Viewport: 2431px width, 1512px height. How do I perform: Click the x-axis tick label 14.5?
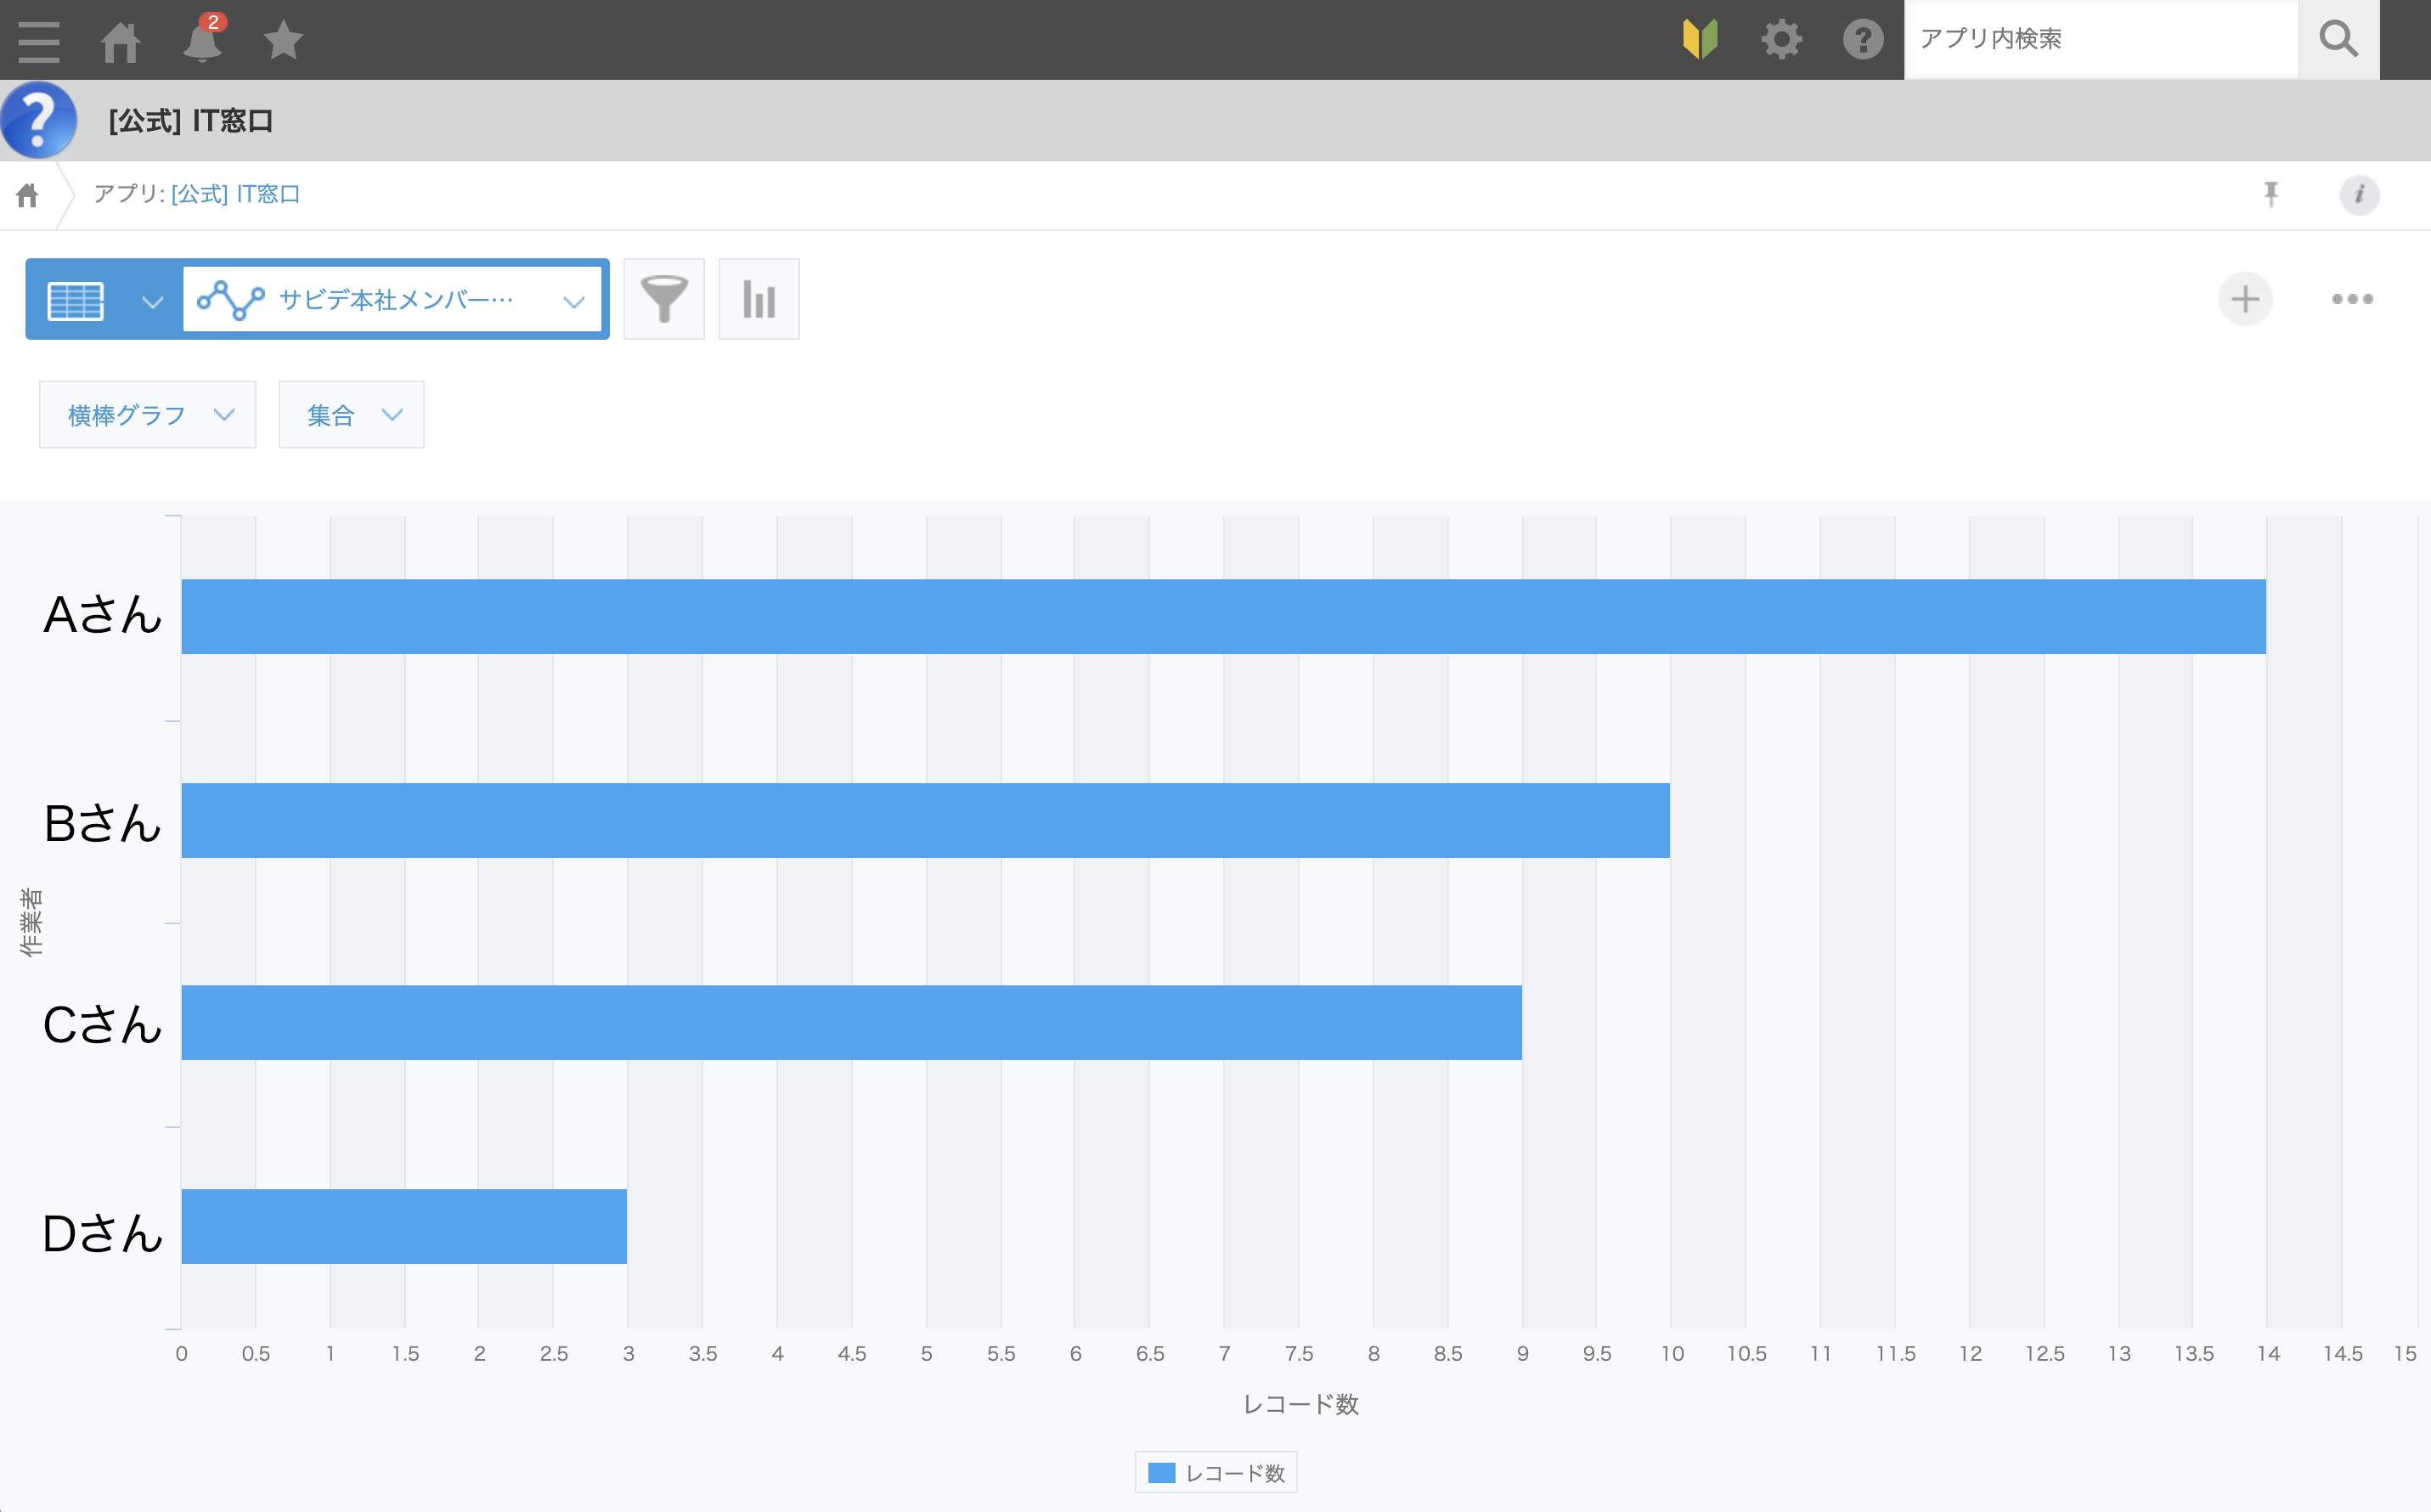point(2343,1354)
